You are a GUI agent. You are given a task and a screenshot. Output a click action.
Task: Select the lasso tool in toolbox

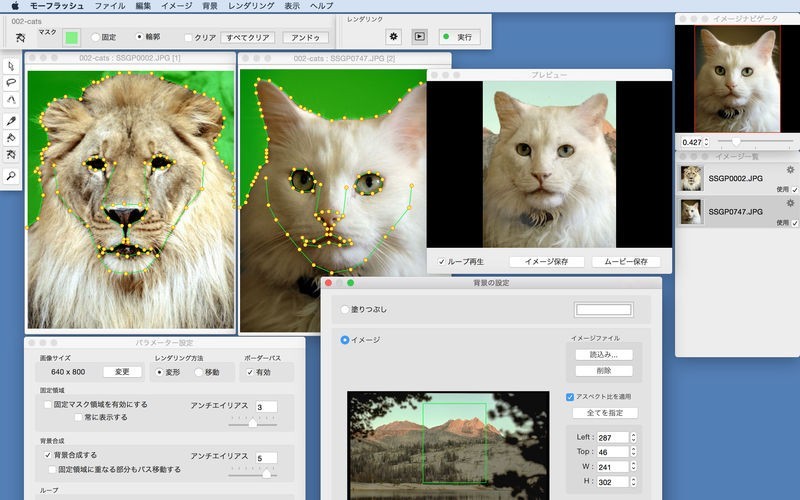[11, 82]
